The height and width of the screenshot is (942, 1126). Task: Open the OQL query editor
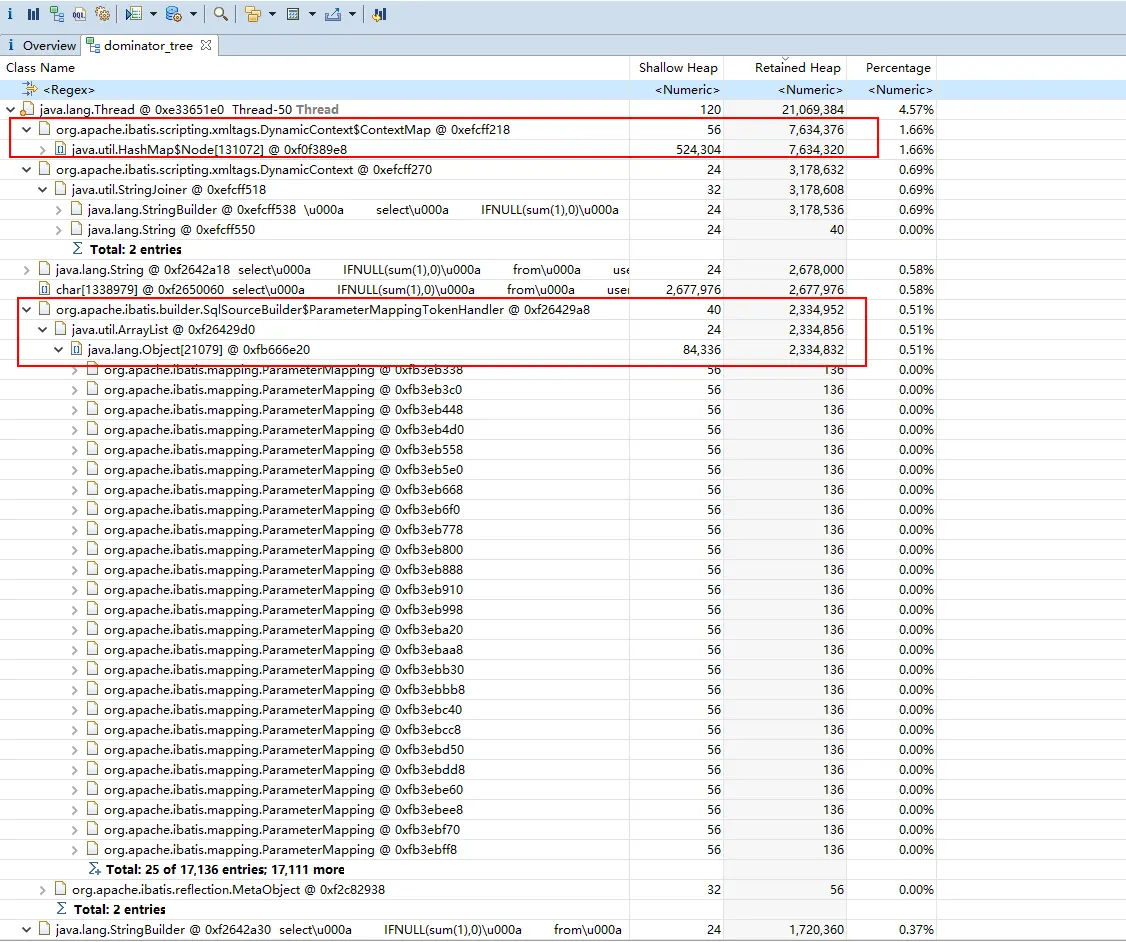[x=79, y=14]
